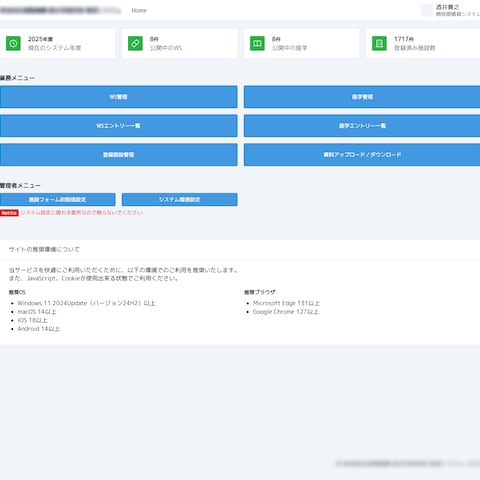Screen dimensions: 480x480
Task: Click the open book icon card
Action: (257, 43)
